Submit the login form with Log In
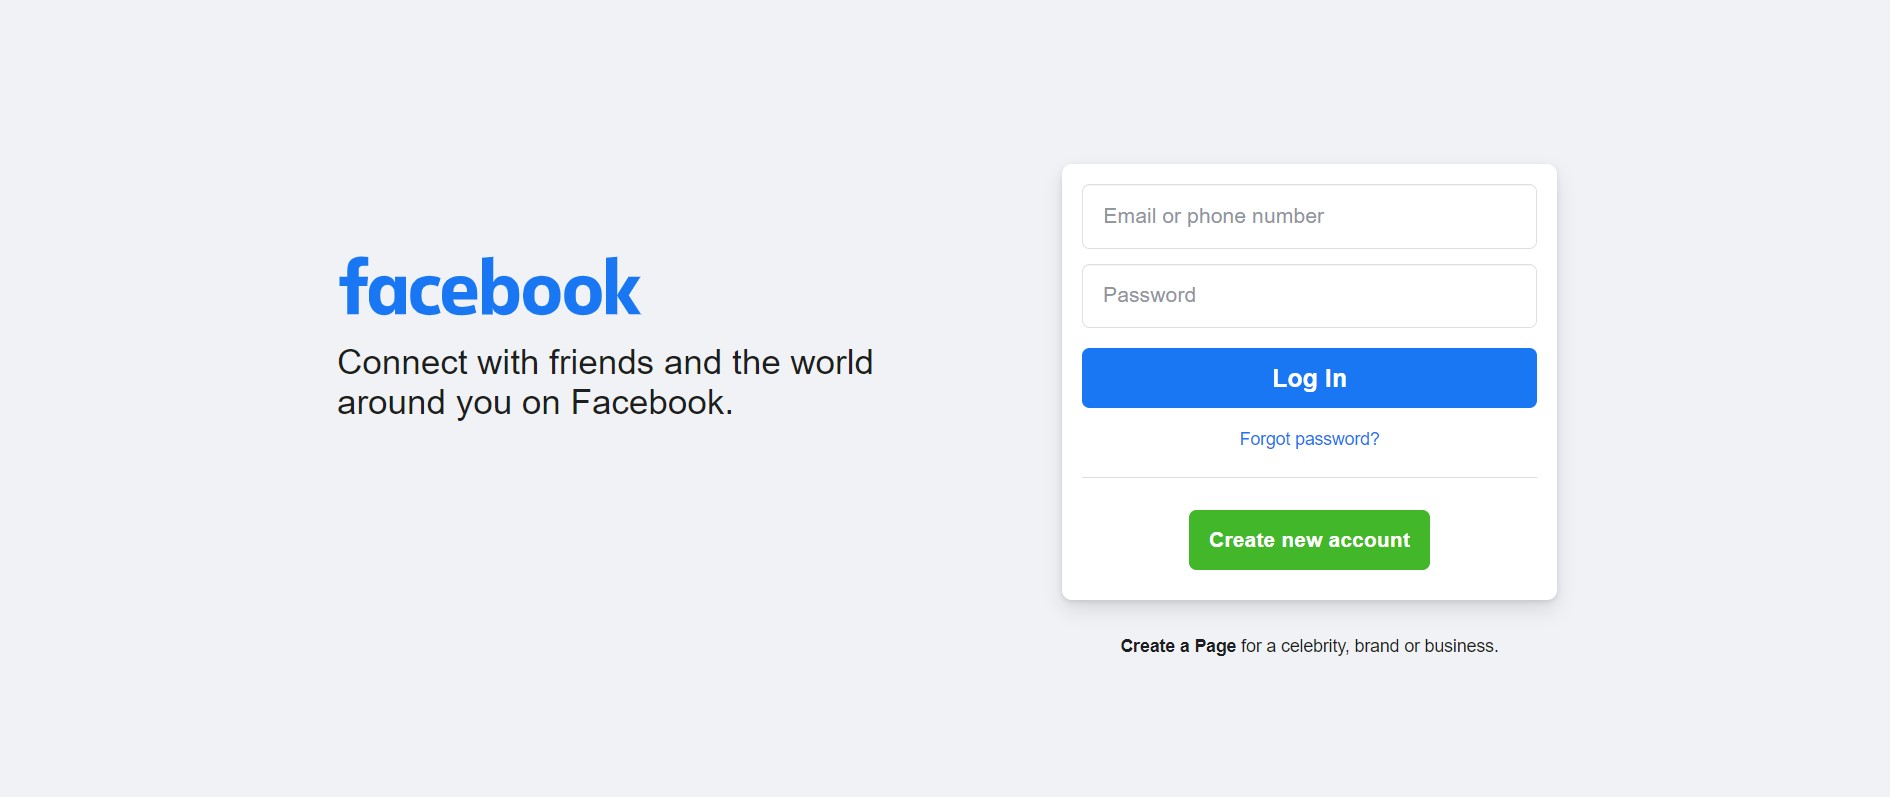This screenshot has height=797, width=1890. click(1309, 378)
